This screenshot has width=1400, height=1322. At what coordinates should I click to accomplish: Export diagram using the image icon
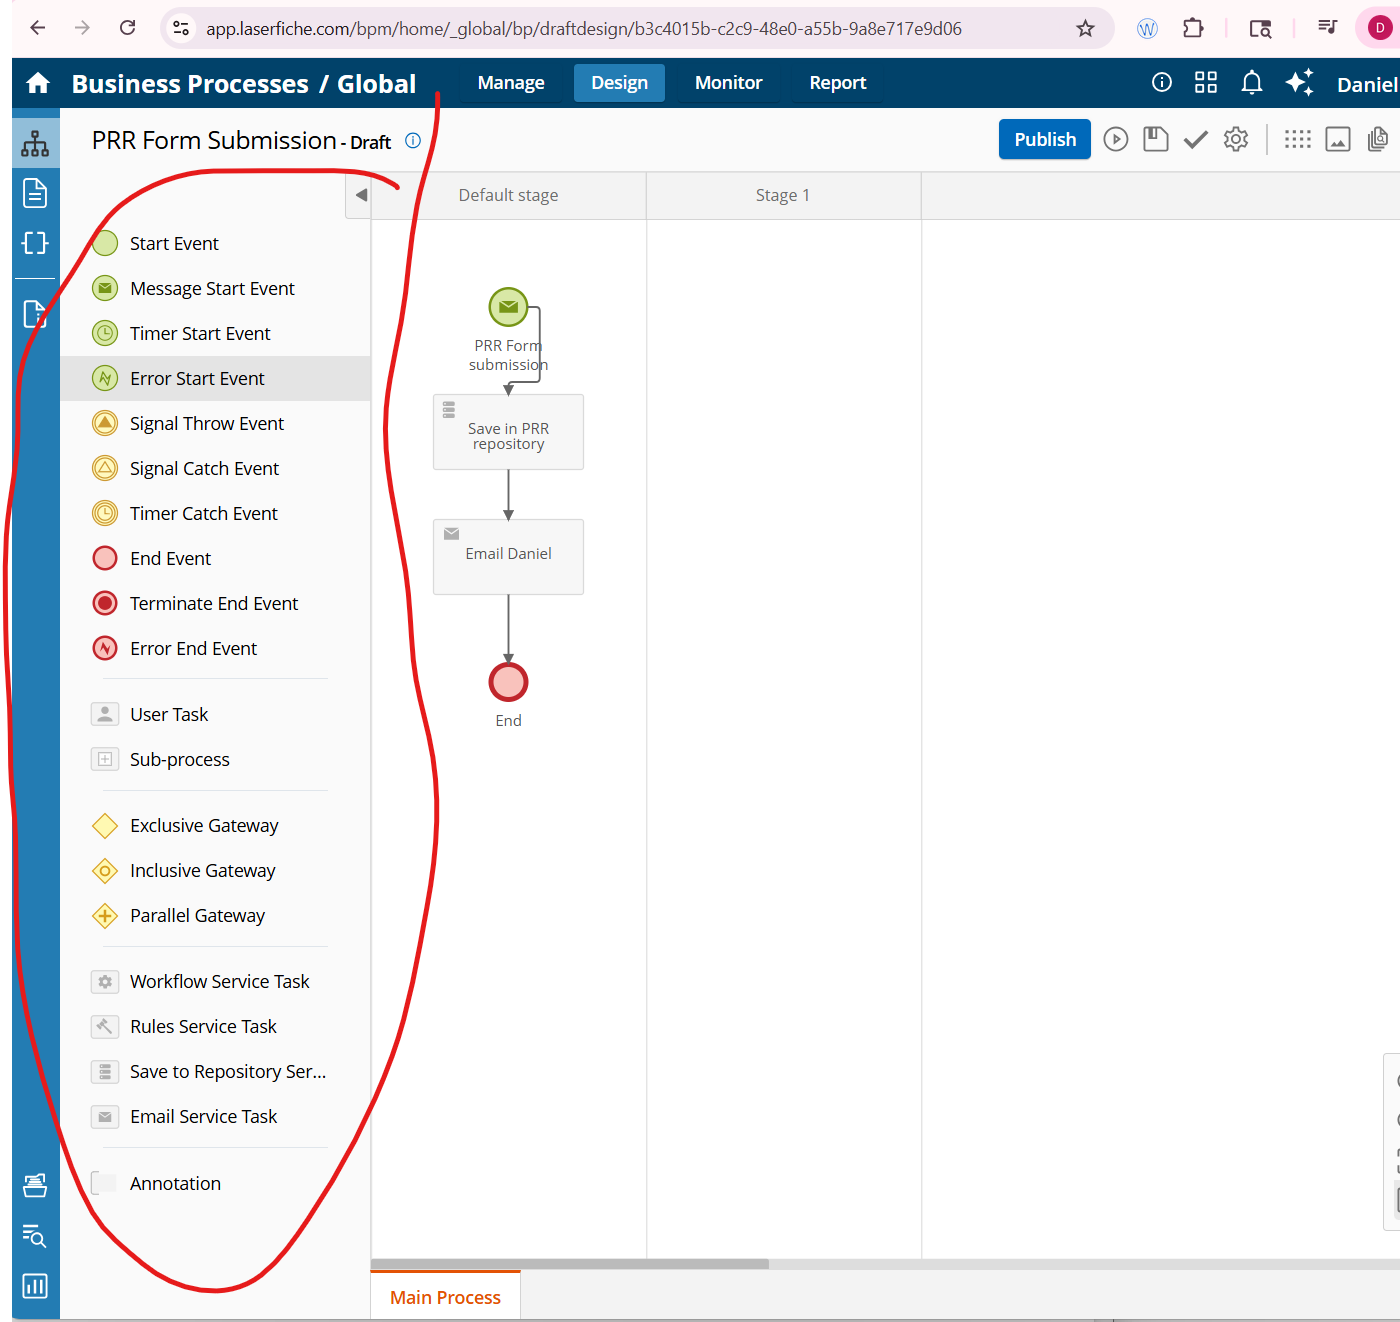coord(1338,139)
